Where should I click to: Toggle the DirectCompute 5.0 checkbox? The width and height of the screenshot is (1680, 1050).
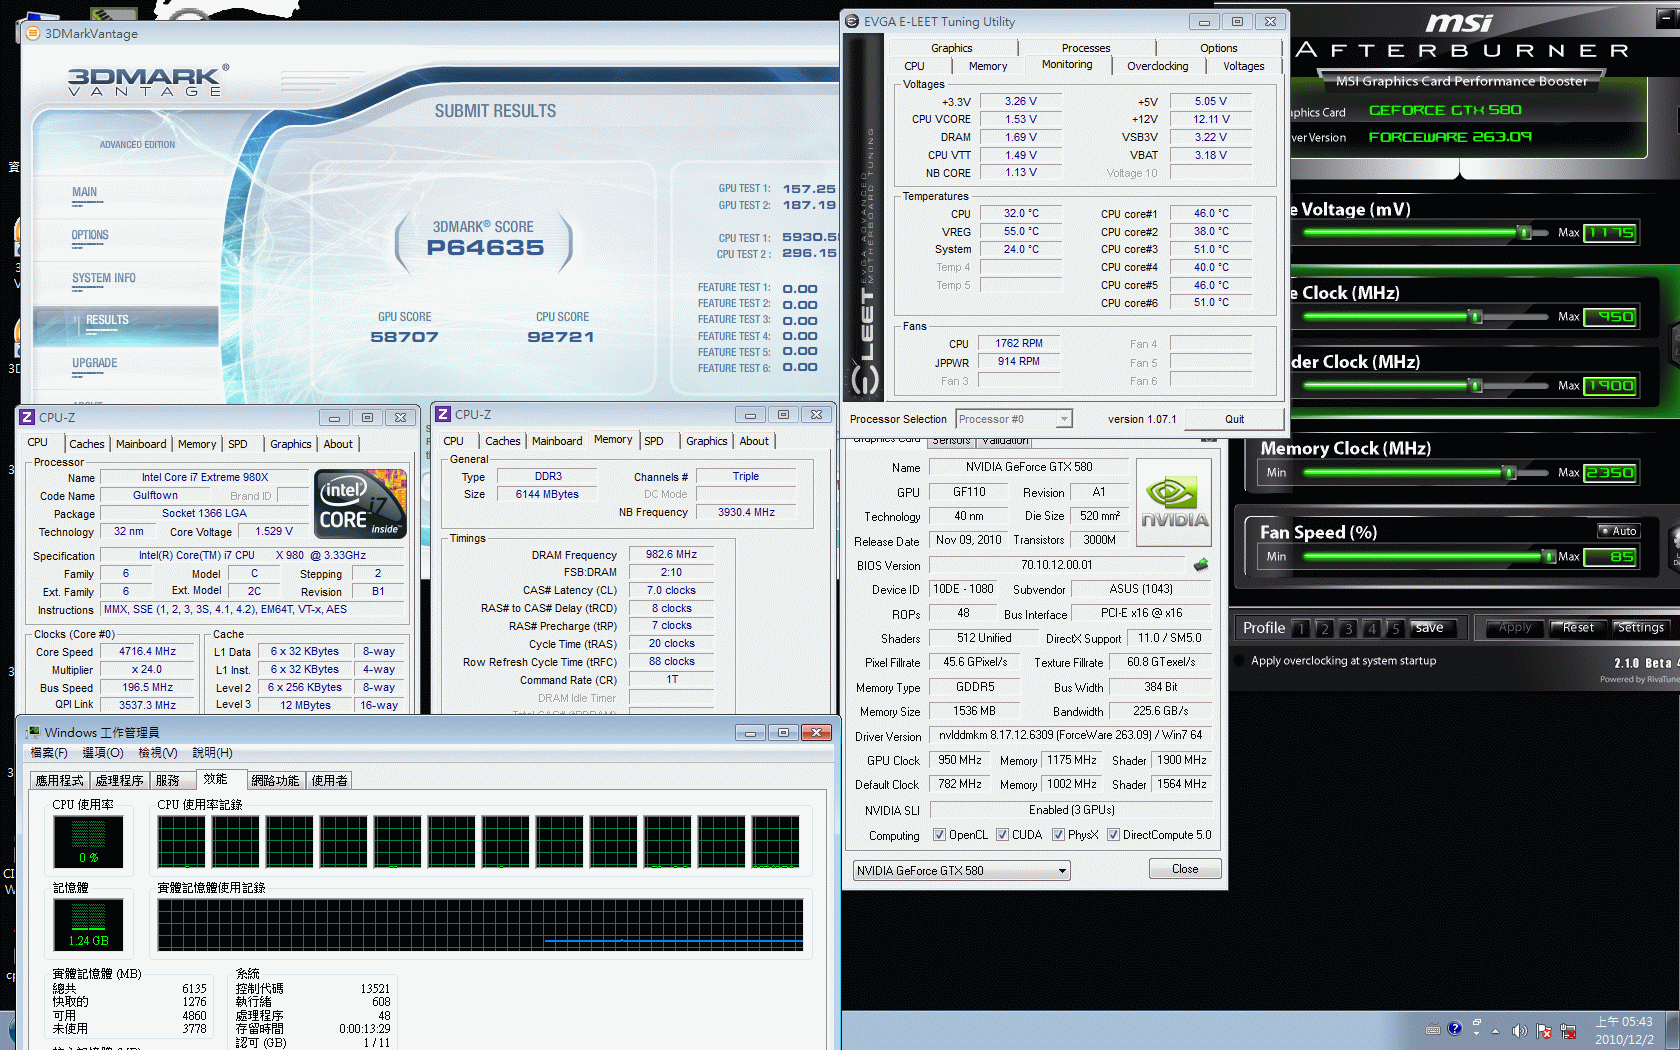tap(1113, 835)
